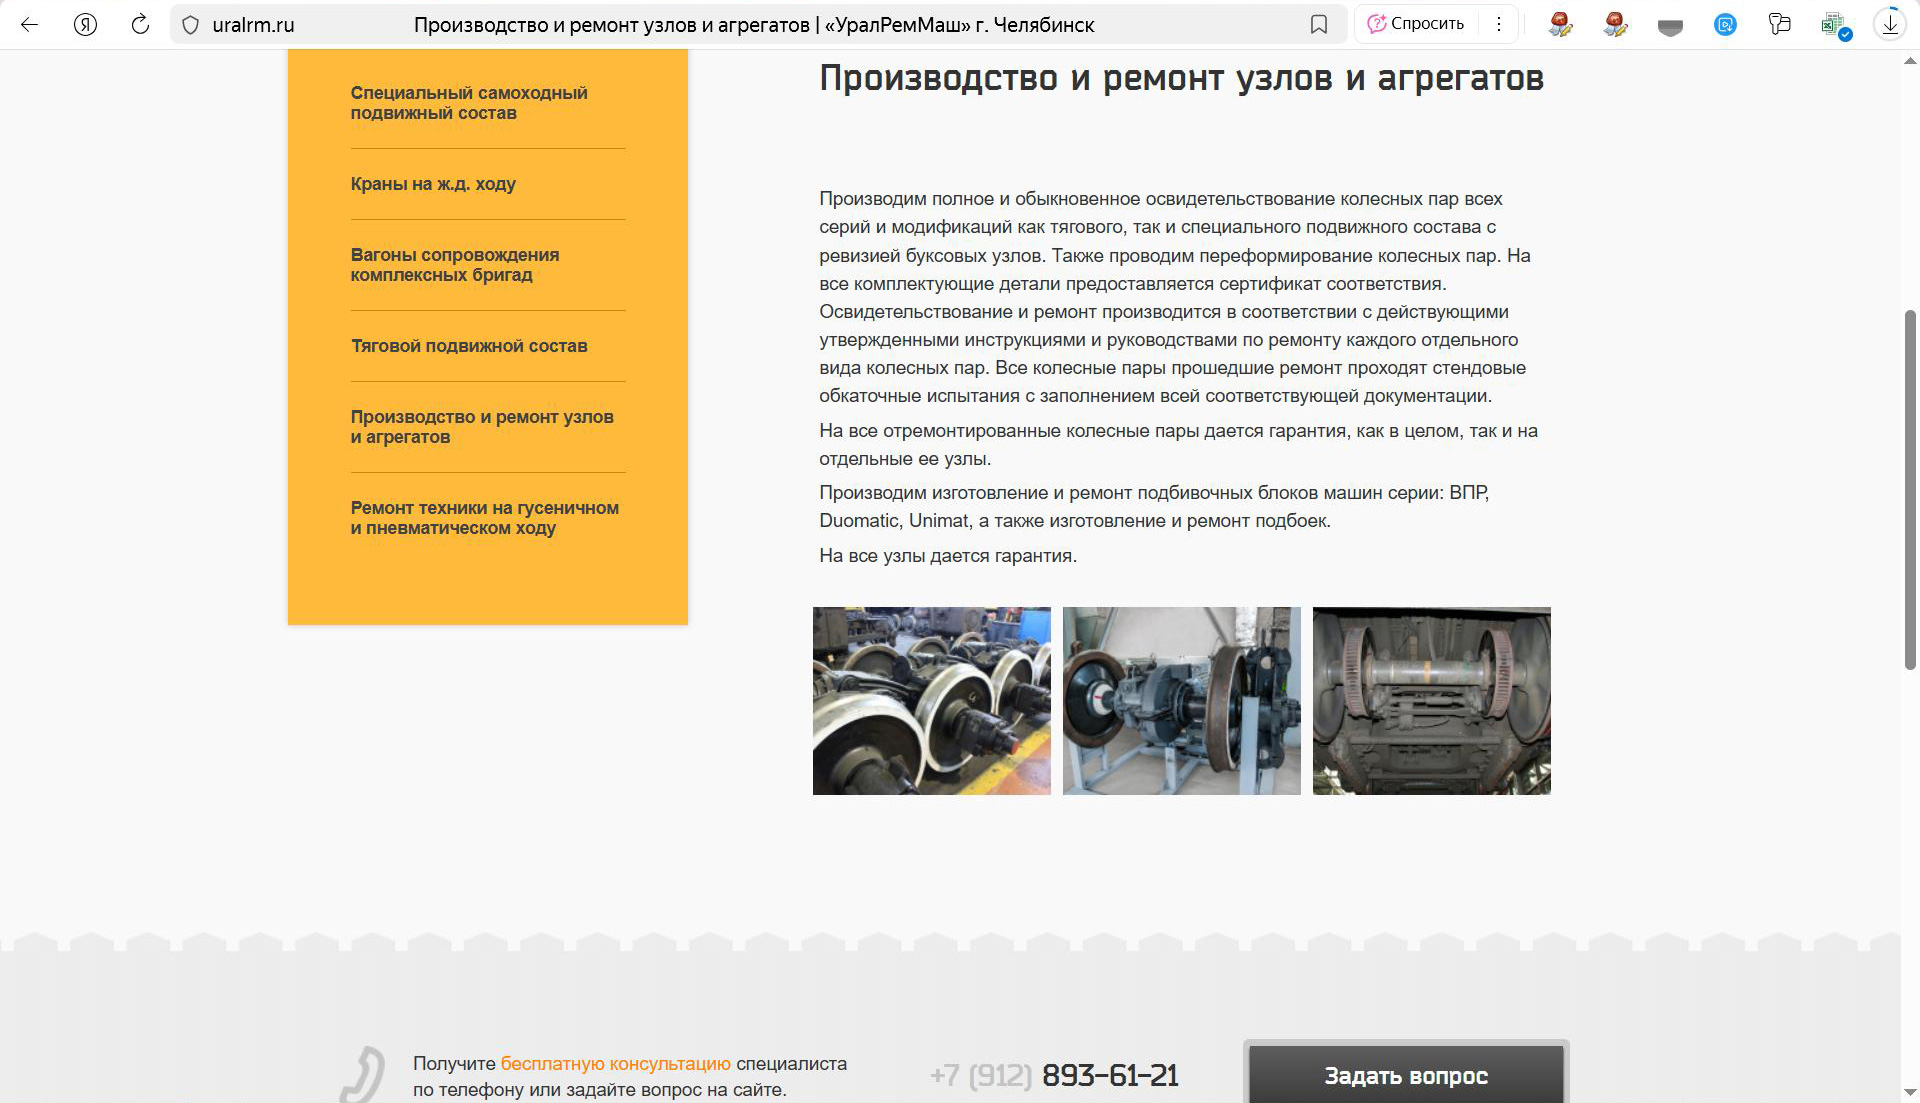Click the phone handset icon in the footer
This screenshot has height=1103, width=1920.
(363, 1076)
